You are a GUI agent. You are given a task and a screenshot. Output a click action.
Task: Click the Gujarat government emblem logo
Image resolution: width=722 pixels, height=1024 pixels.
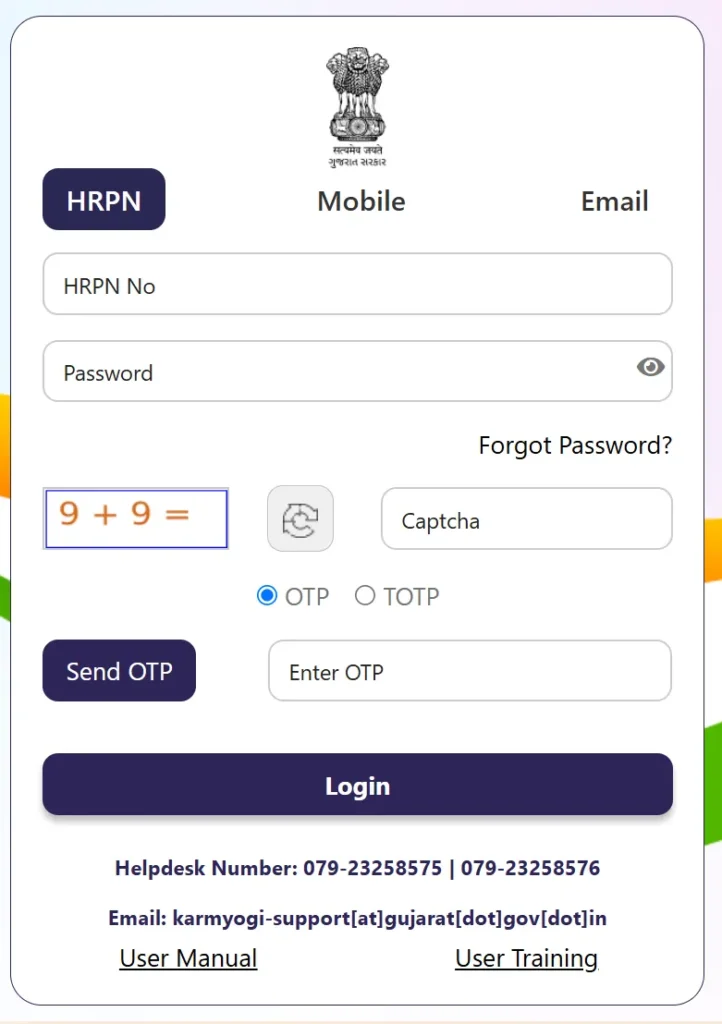click(x=357, y=107)
